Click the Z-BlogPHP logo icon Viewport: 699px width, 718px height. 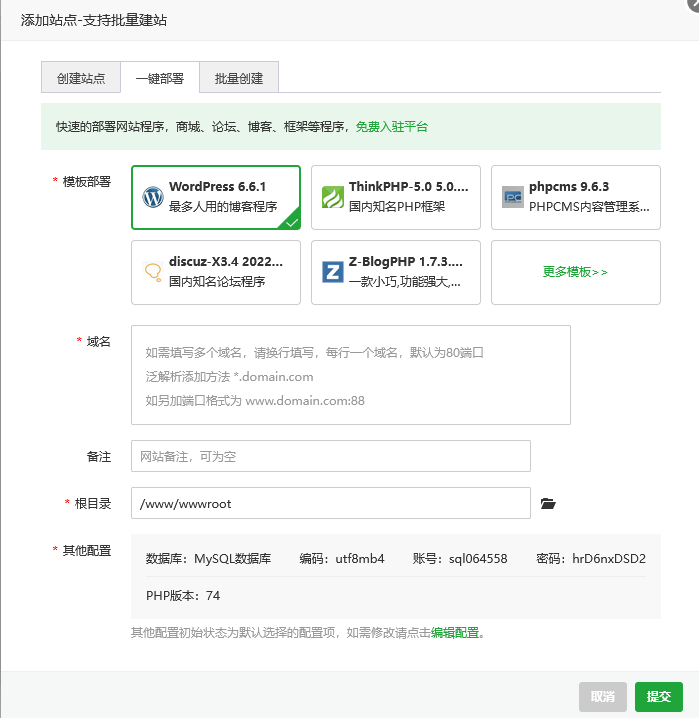coord(332,272)
